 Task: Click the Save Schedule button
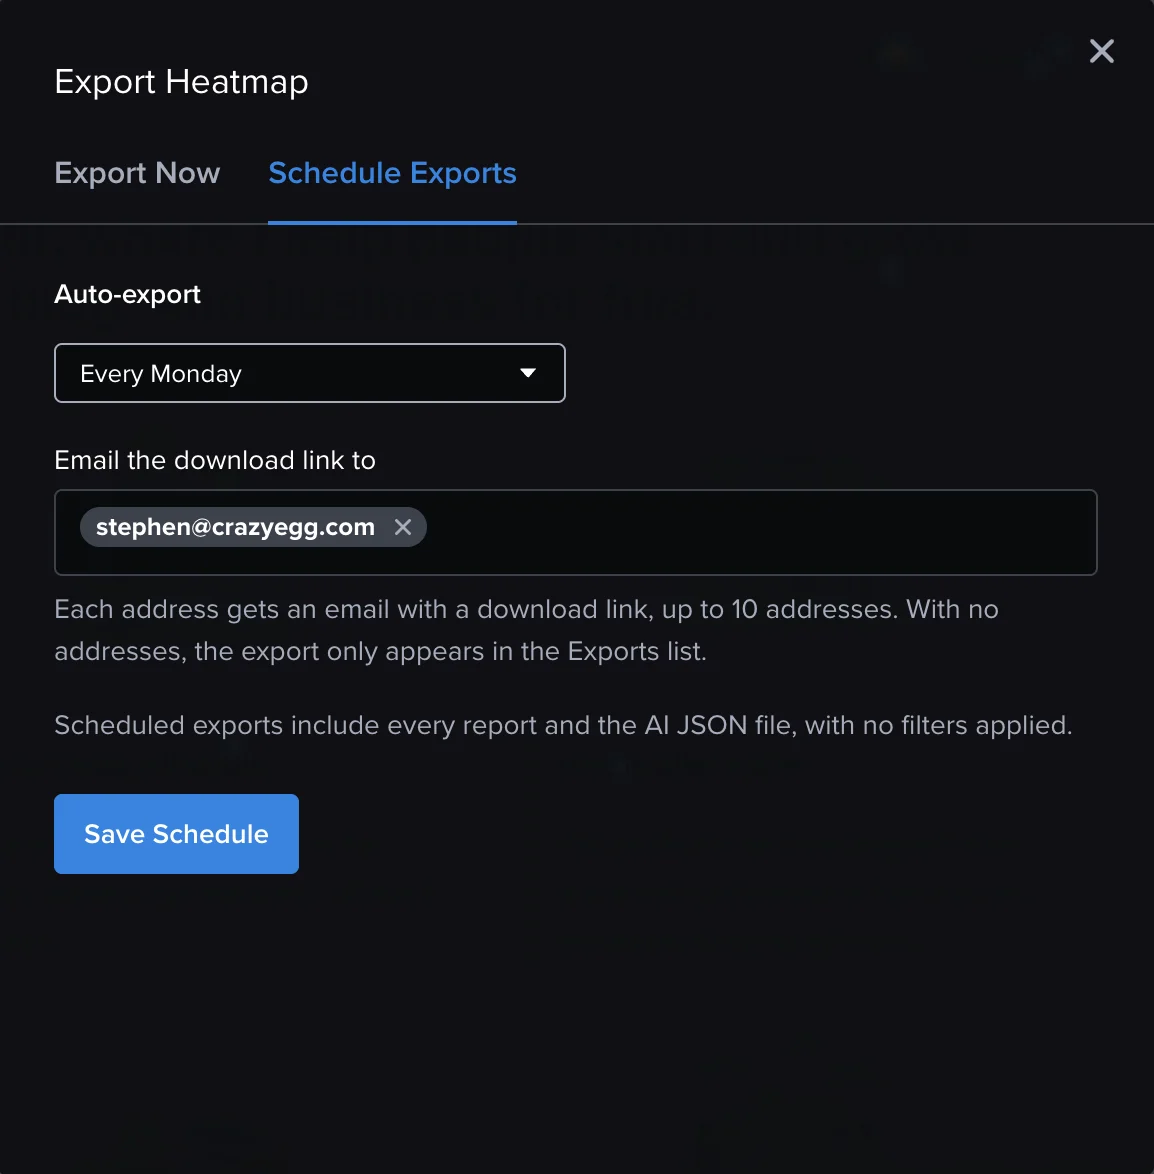click(x=177, y=834)
